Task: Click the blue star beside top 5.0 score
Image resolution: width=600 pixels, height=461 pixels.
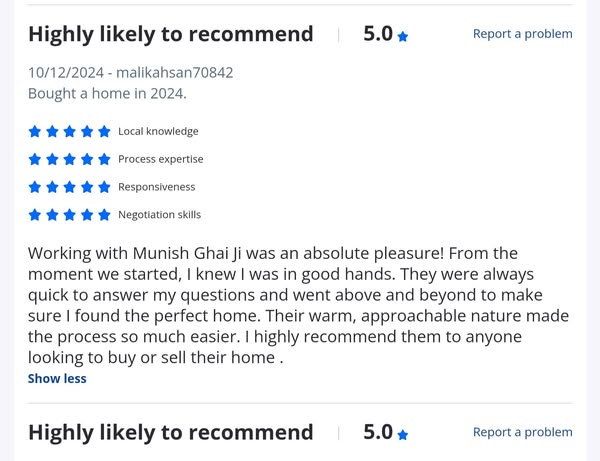Action: (403, 36)
